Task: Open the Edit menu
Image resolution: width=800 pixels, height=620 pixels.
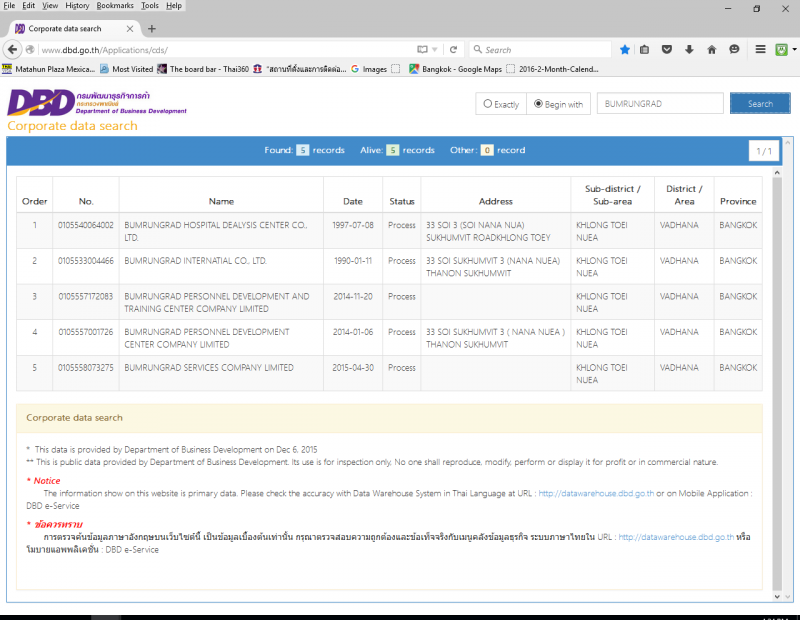Action: click(x=29, y=6)
